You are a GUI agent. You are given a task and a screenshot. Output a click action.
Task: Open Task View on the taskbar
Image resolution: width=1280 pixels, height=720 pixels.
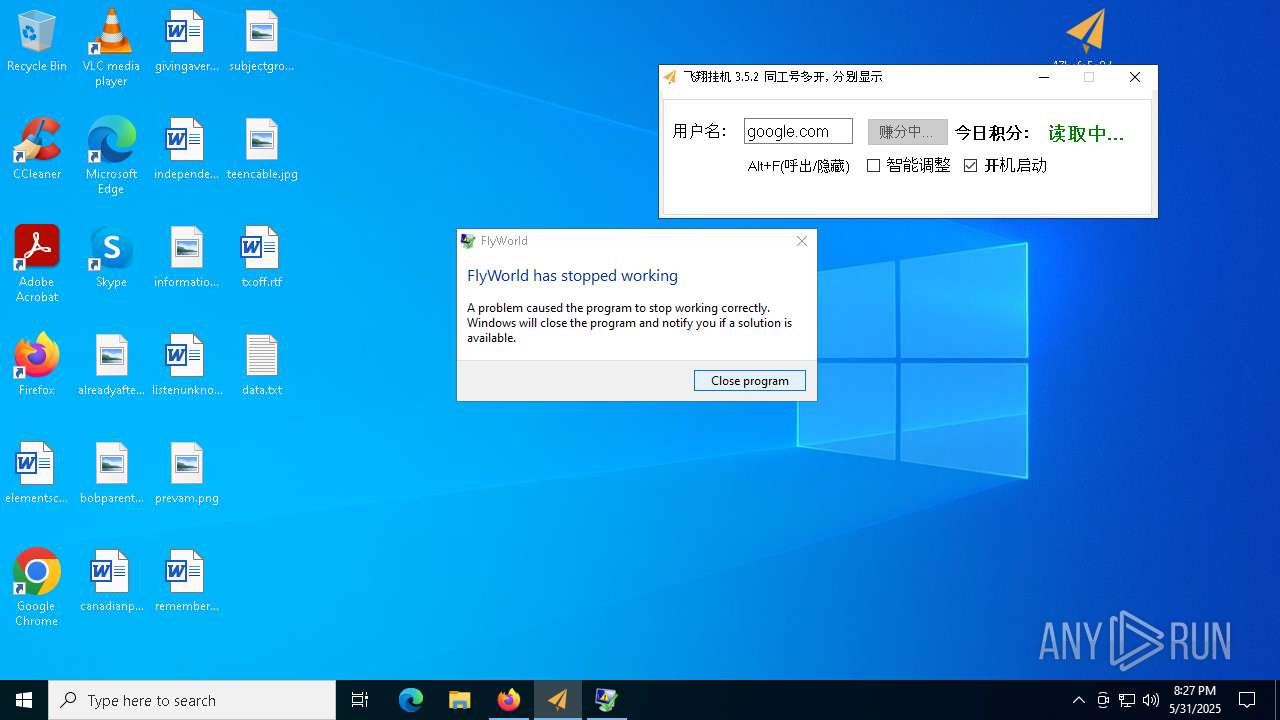[x=360, y=700]
